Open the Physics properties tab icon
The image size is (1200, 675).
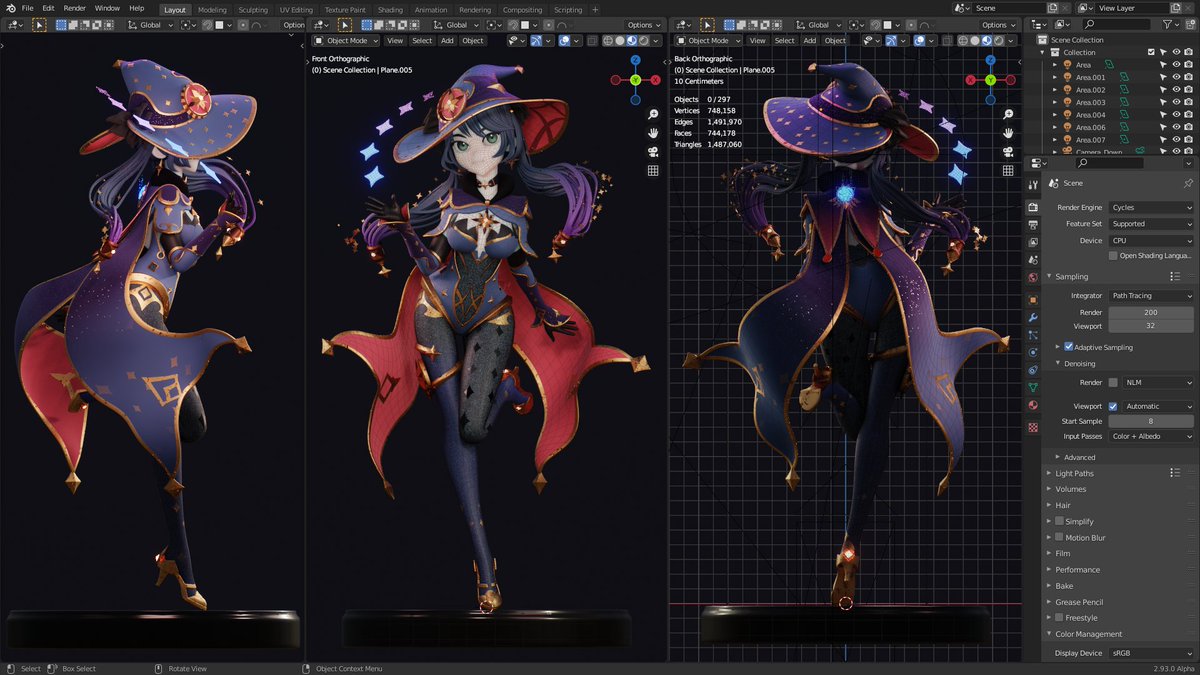point(1033,352)
